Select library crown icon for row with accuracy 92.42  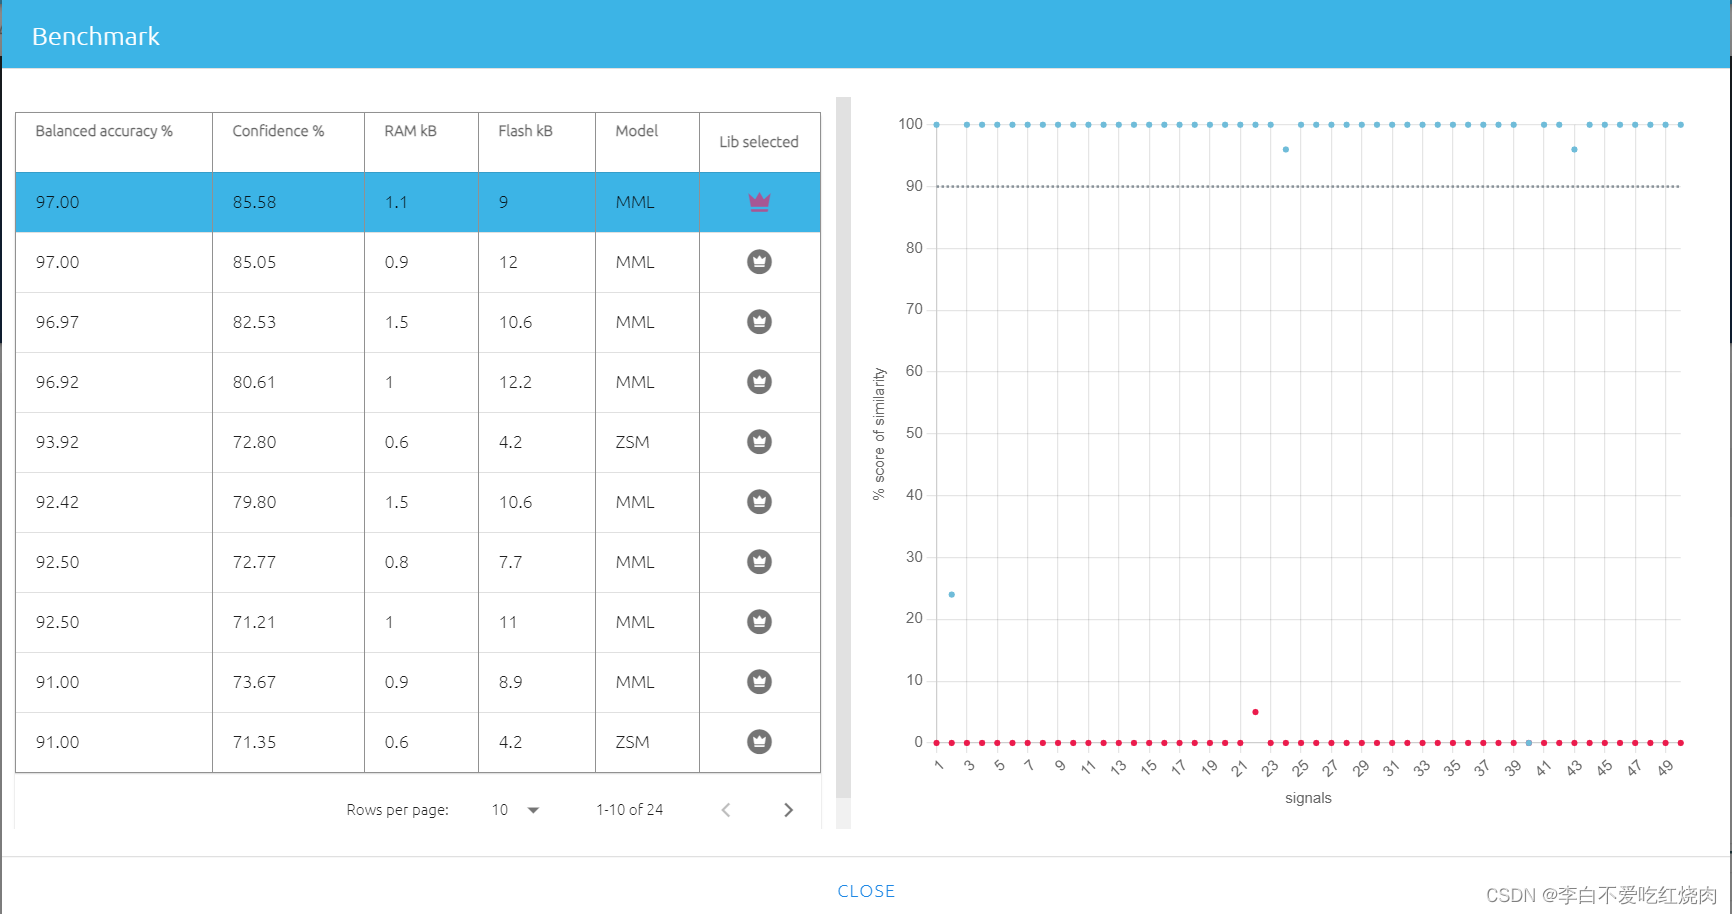tap(759, 502)
